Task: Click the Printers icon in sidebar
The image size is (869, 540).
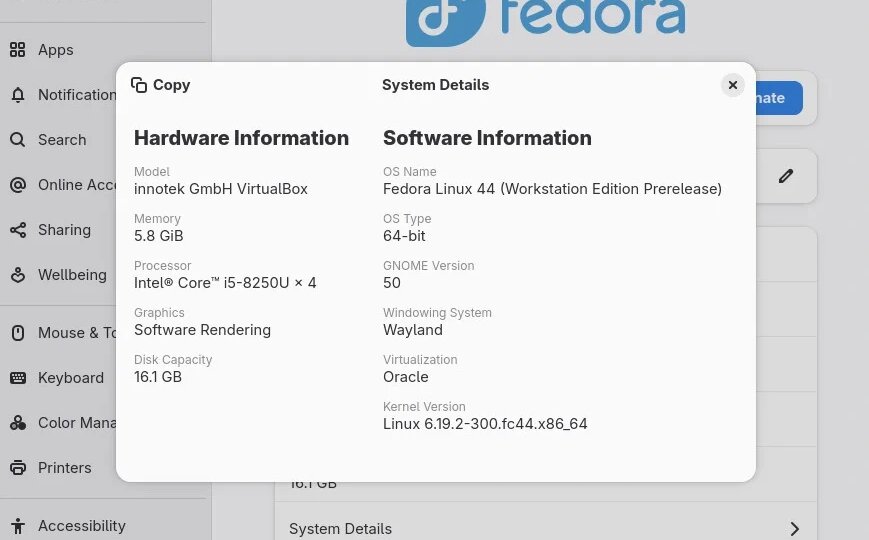Action: point(18,468)
